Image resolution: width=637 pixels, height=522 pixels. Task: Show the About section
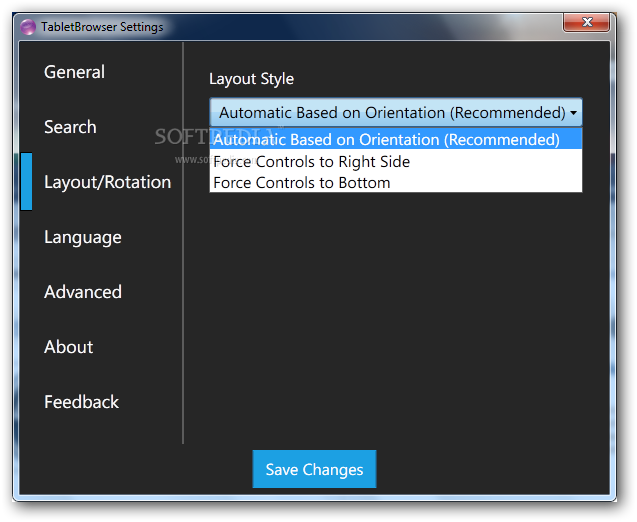(68, 347)
